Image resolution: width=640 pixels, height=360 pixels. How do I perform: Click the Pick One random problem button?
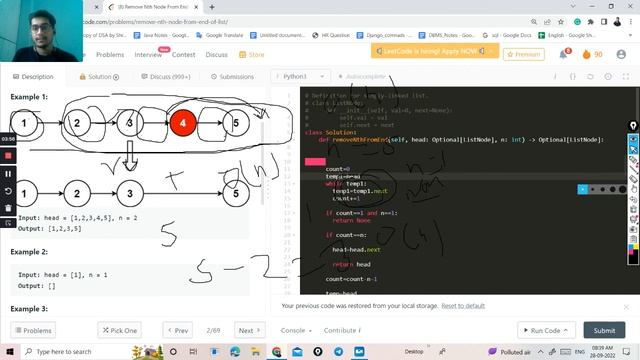click(x=120, y=330)
